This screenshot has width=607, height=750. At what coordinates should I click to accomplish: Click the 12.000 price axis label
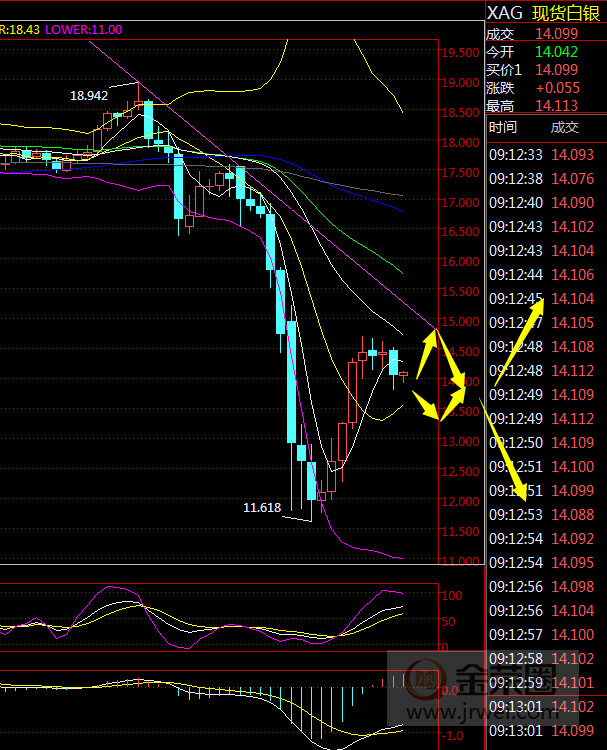click(x=460, y=502)
